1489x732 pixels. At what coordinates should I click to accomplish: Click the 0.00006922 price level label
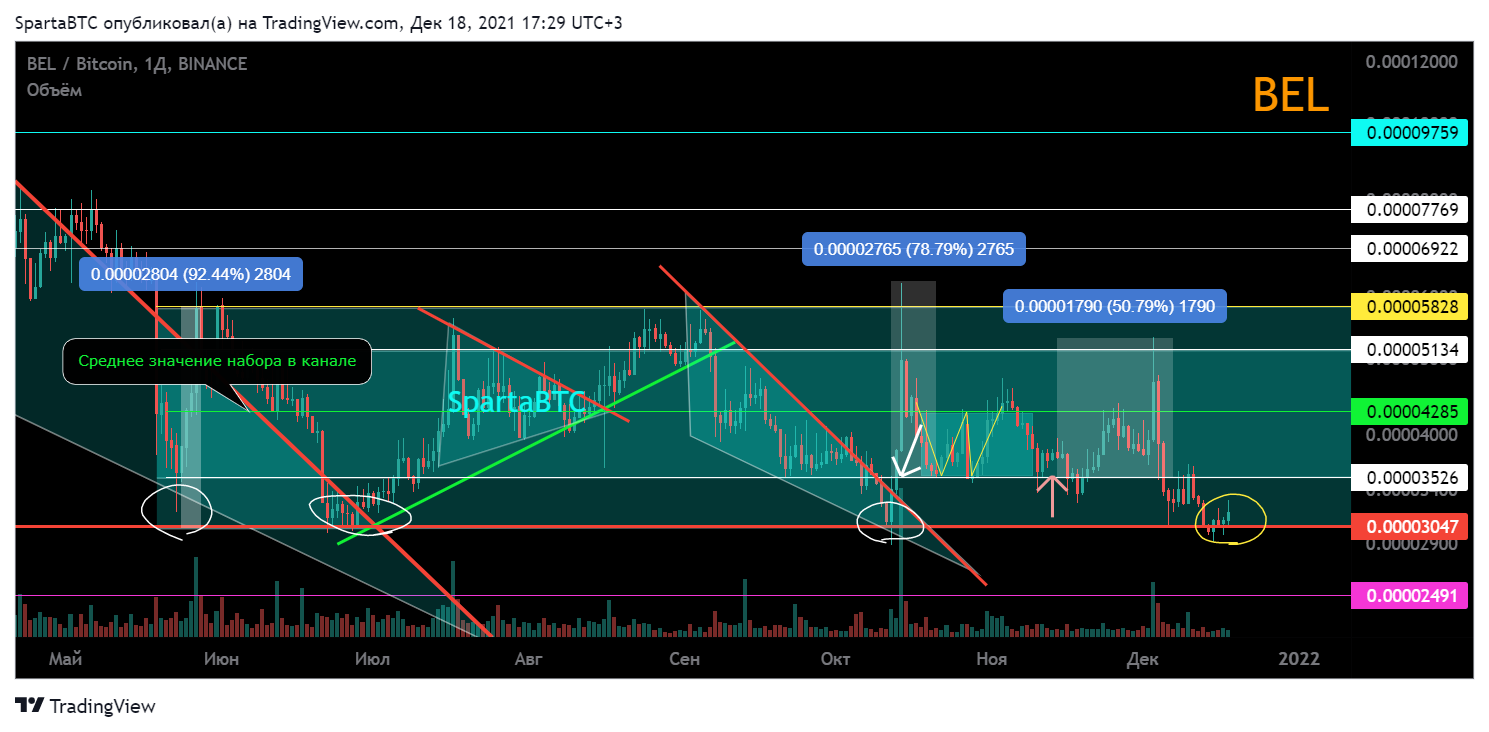tap(1409, 248)
